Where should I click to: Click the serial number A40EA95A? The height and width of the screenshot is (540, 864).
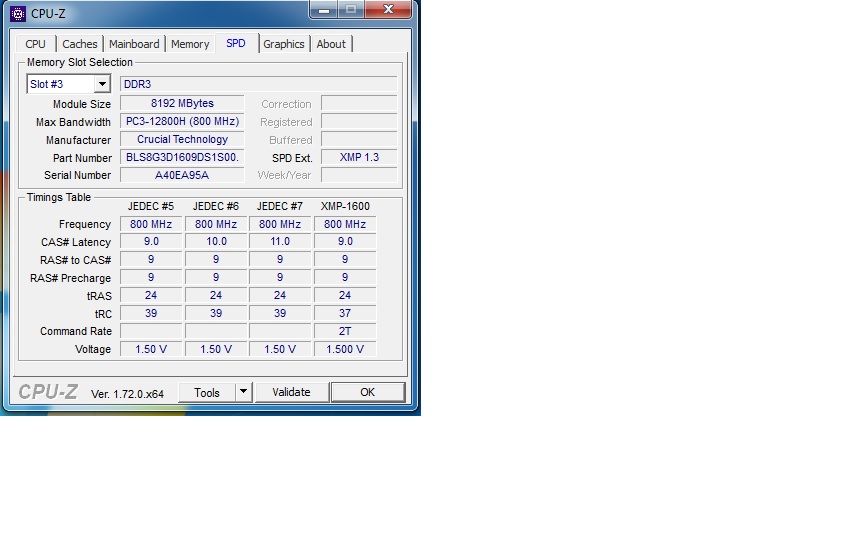tap(182, 175)
